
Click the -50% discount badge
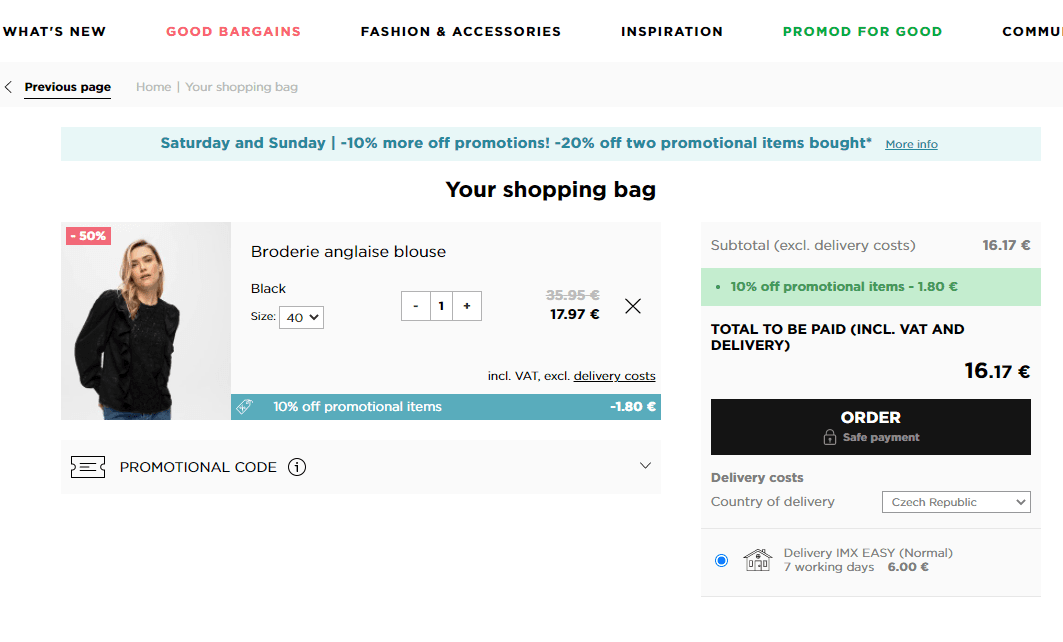point(89,236)
